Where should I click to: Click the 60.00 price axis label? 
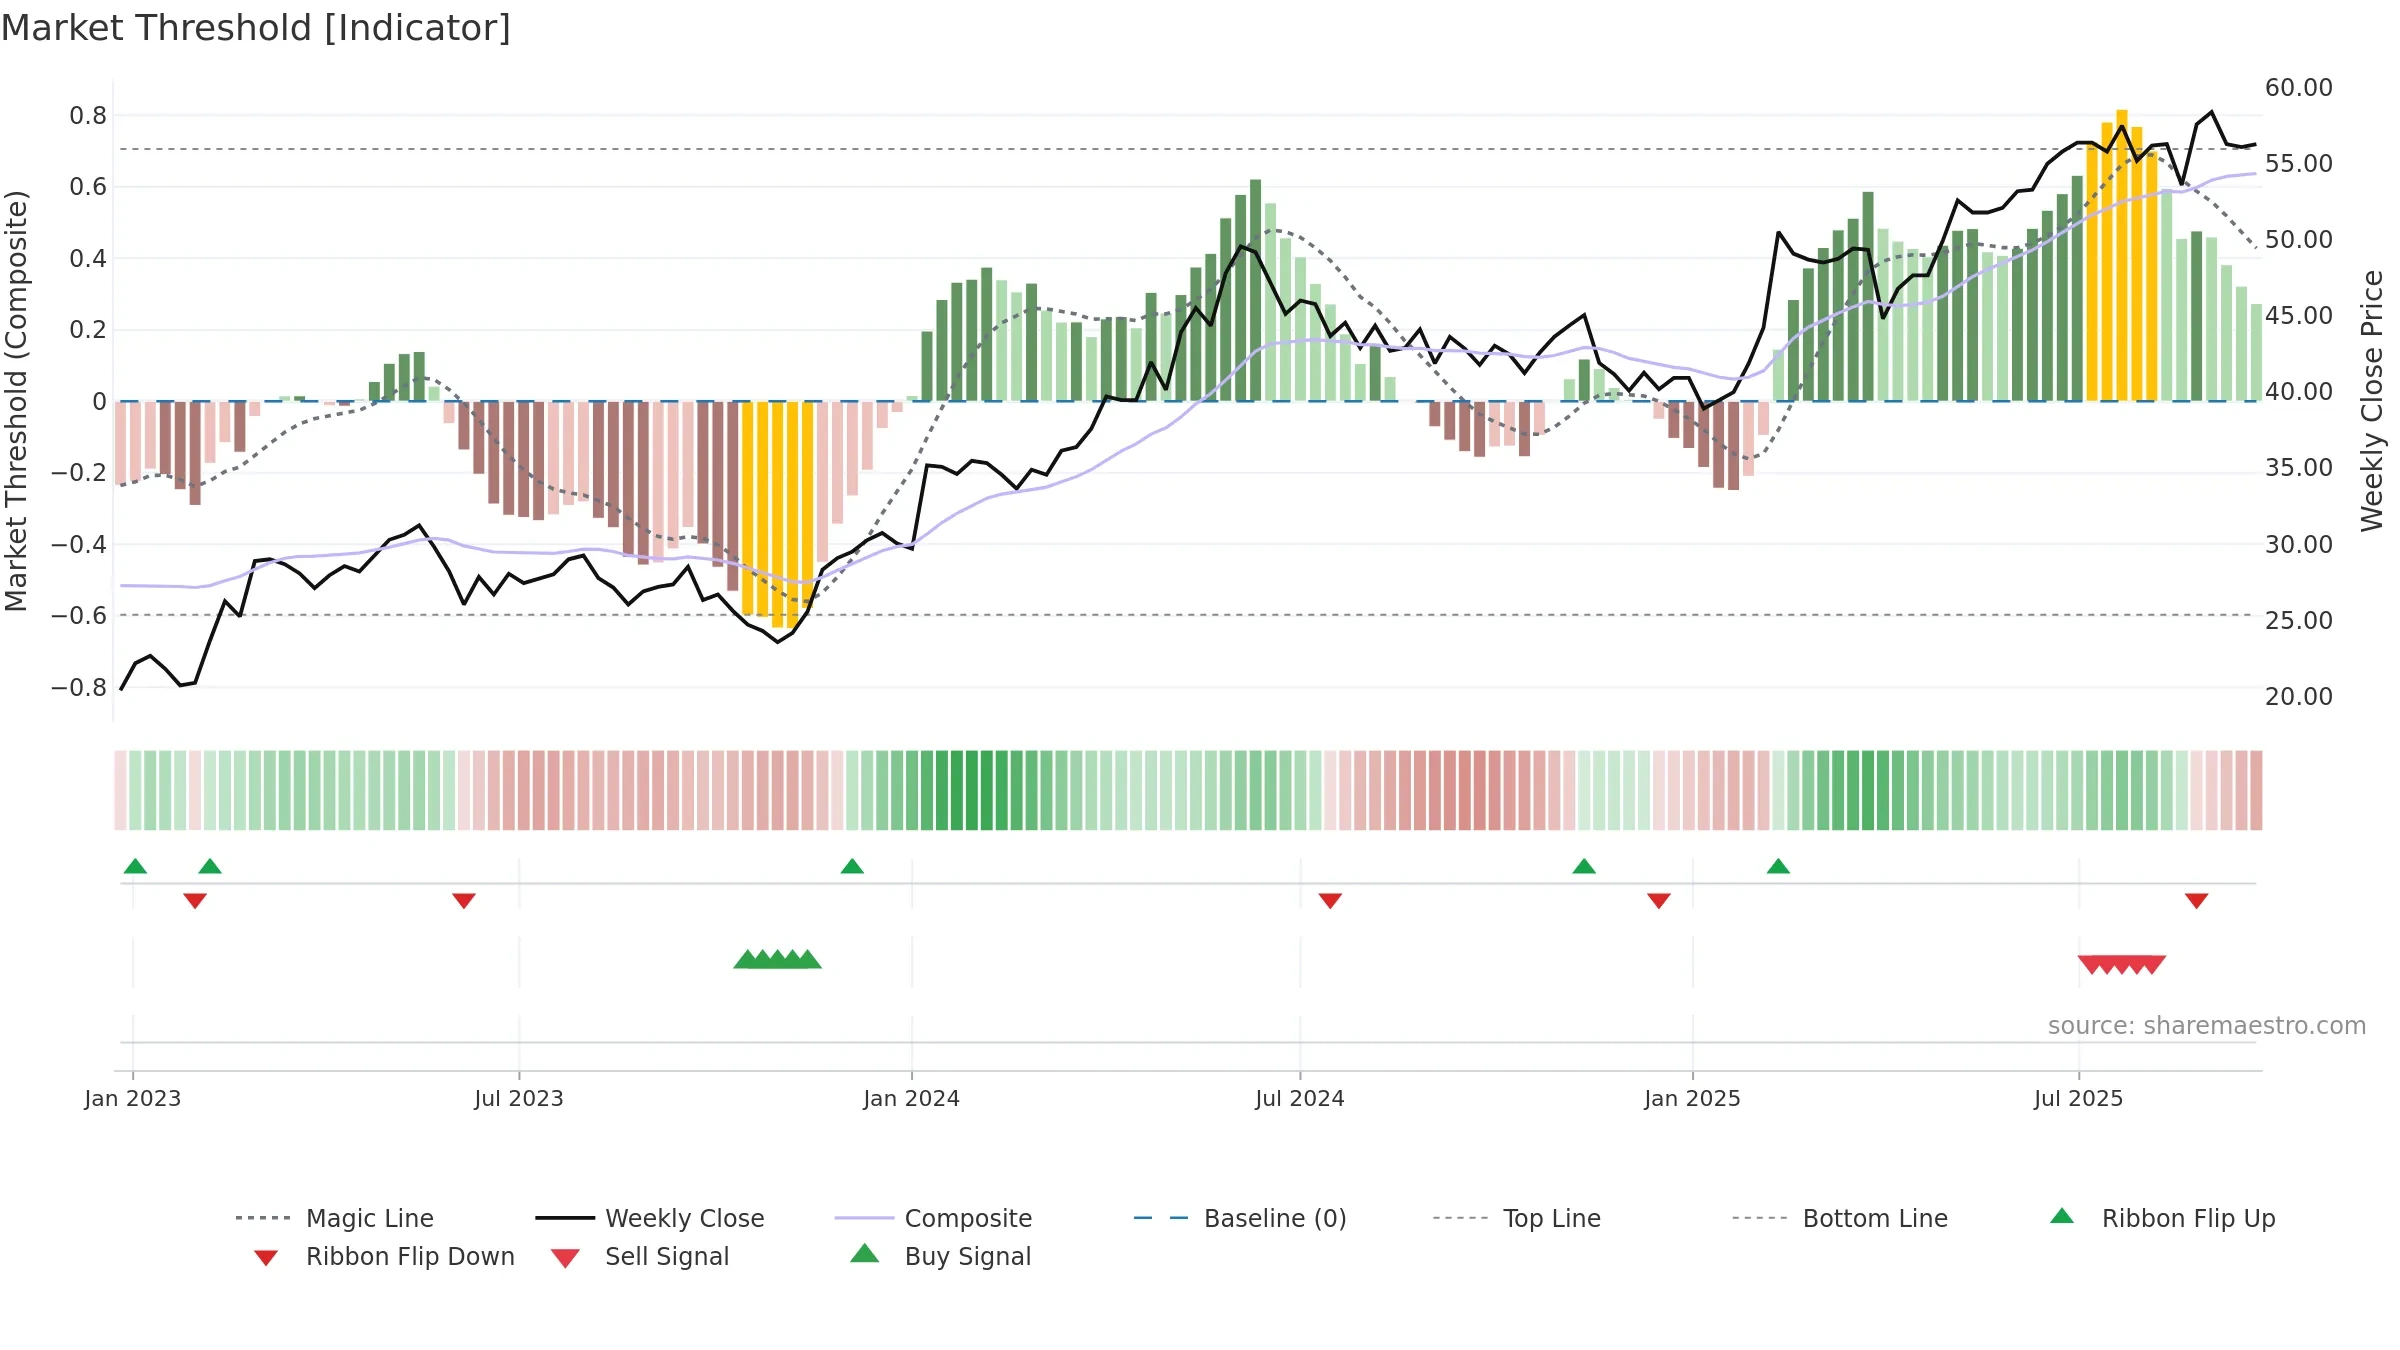(x=2298, y=88)
